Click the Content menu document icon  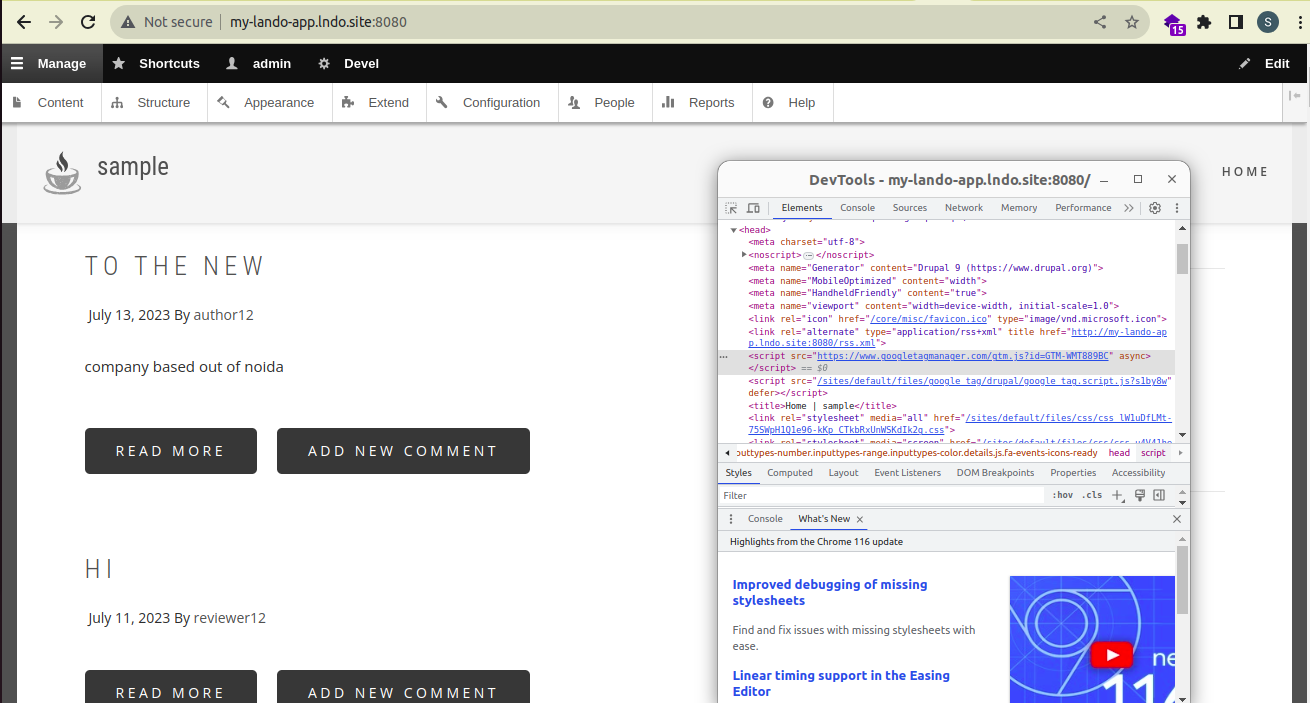point(18,102)
